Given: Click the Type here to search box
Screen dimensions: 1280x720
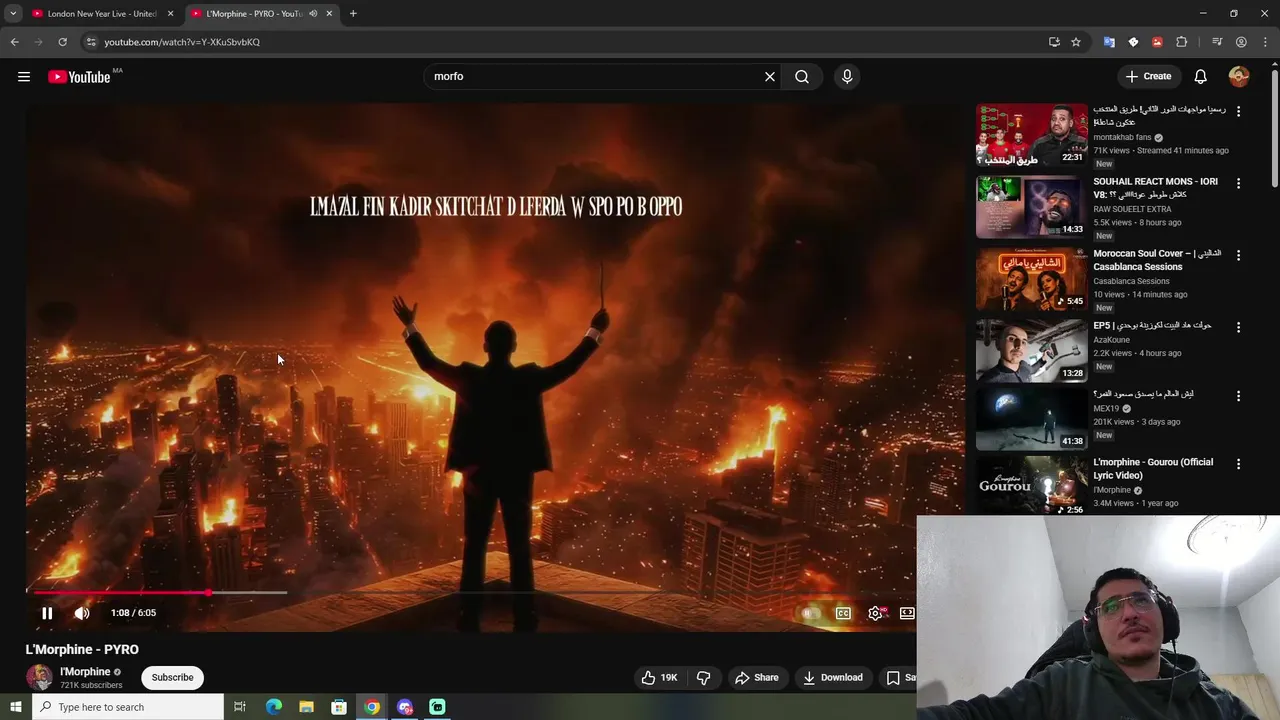Looking at the screenshot, I should pyautogui.click(x=128, y=707).
